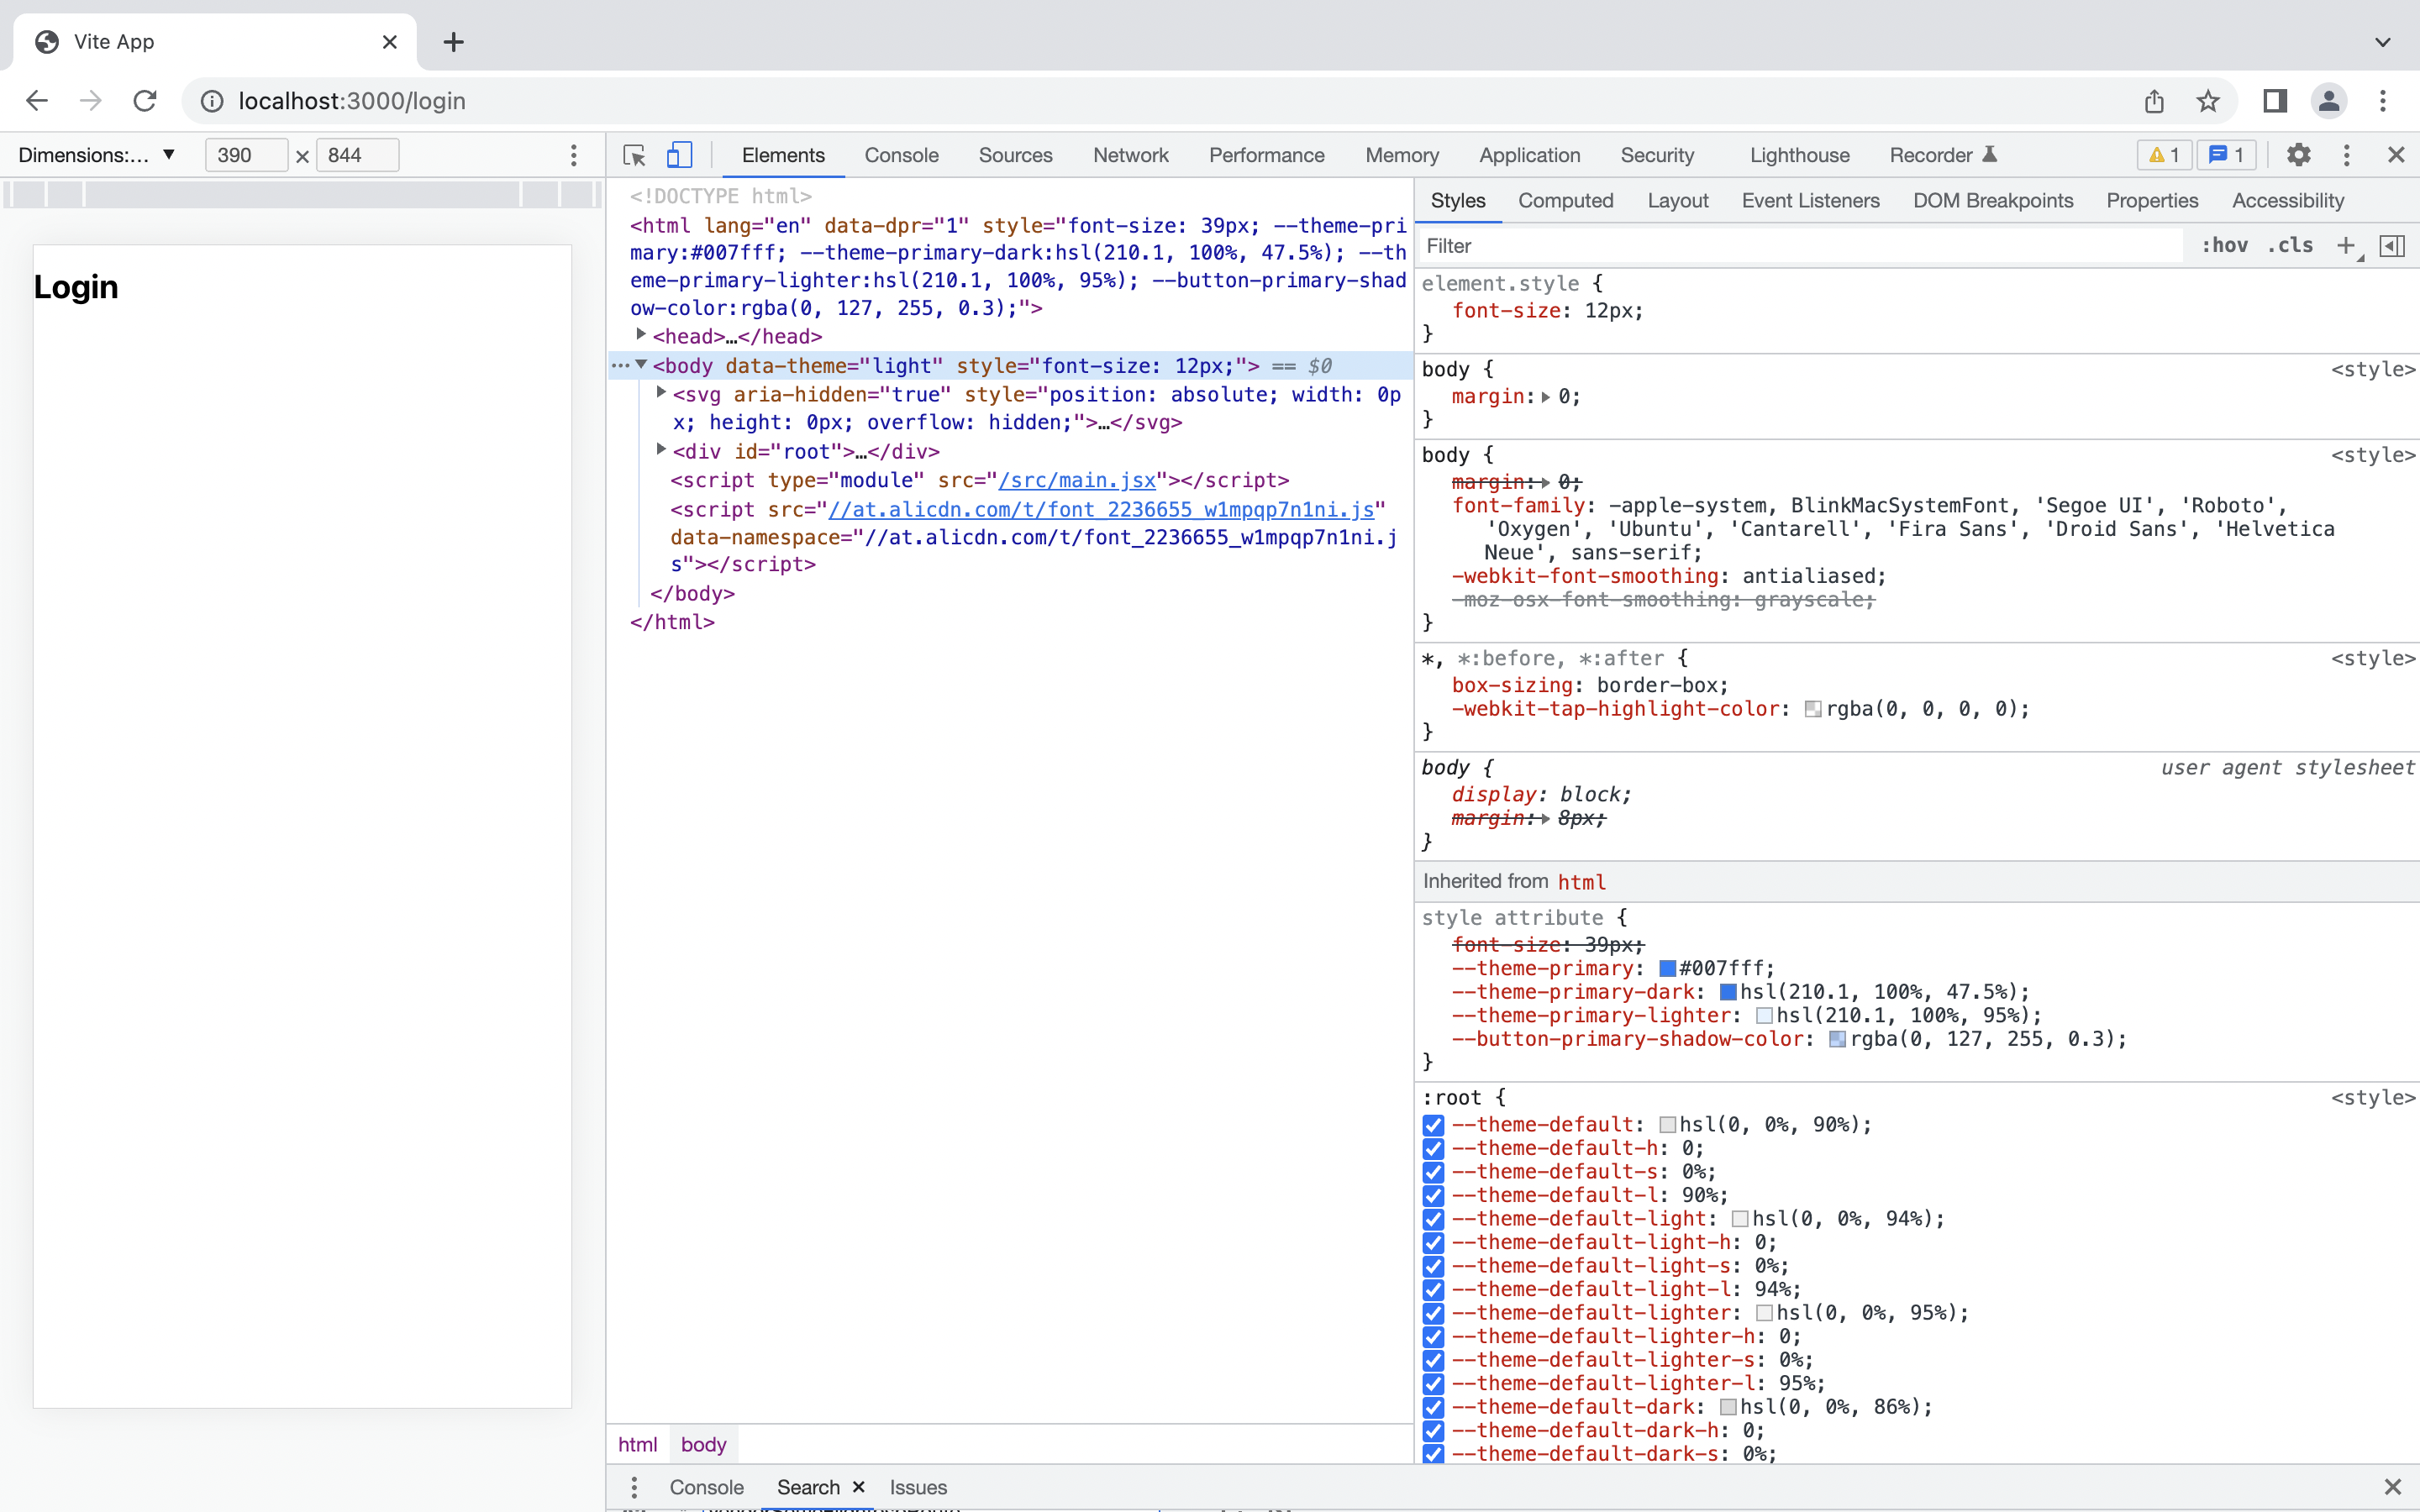This screenshot has height=1512, width=2420.
Task: Click the height field showing 844
Action: point(357,155)
